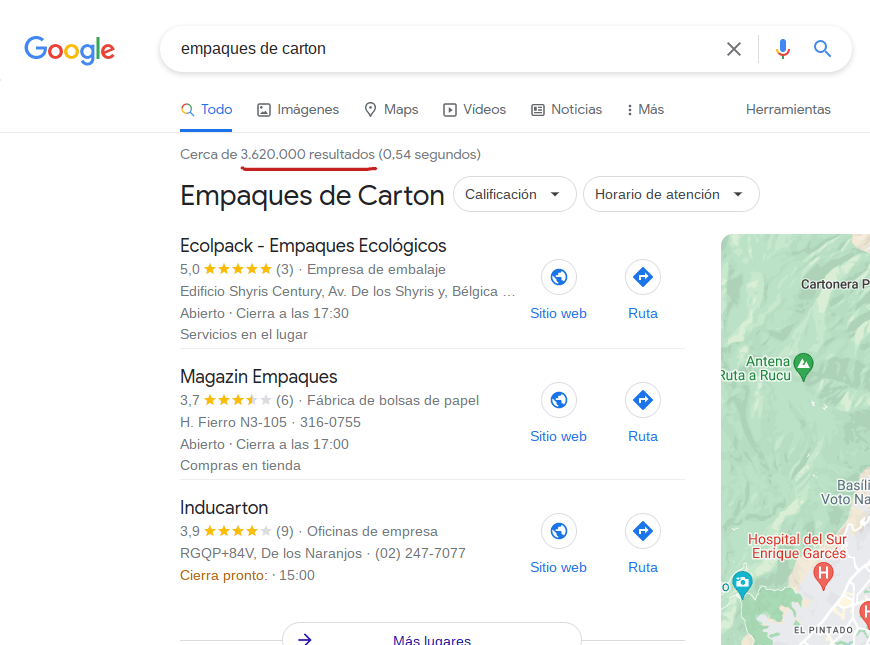
Task: Open the Google logo homepage link
Action: 69,50
